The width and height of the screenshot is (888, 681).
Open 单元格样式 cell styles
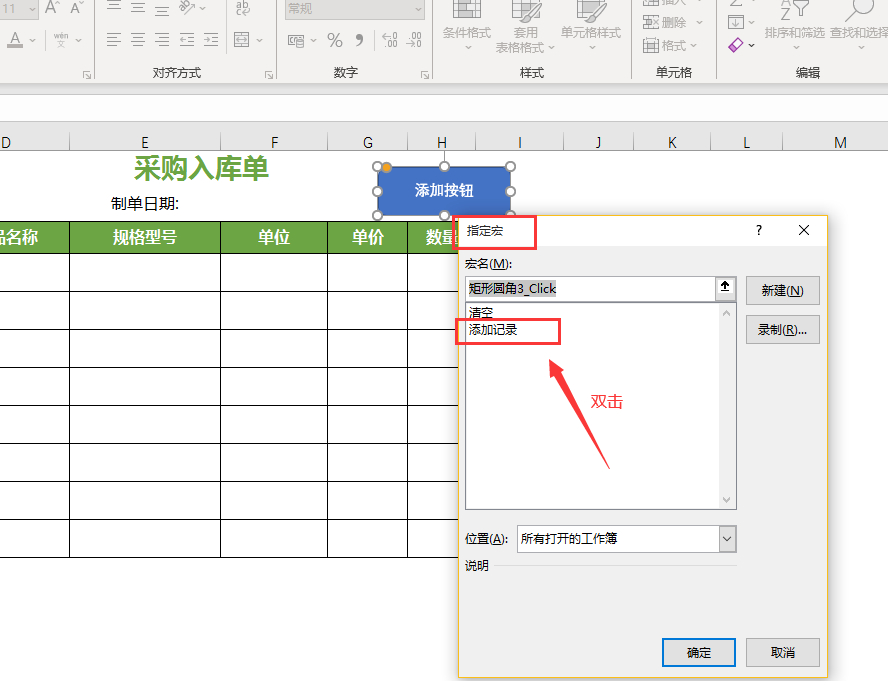pos(591,25)
